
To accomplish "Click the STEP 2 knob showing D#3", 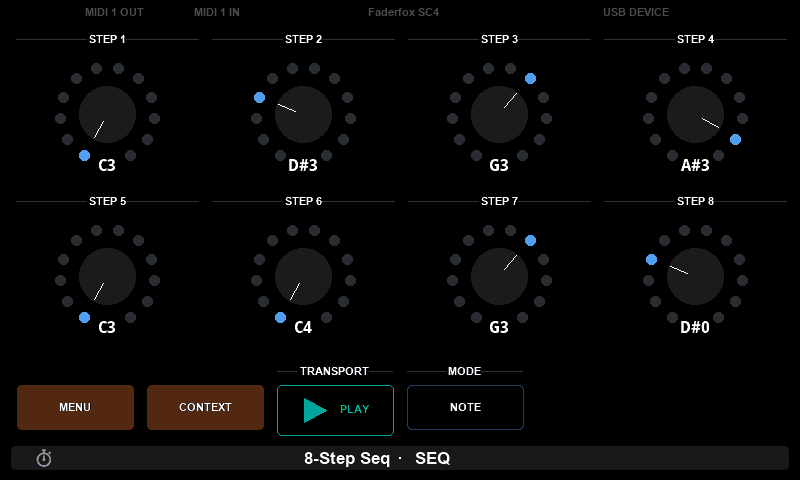I will coord(303,115).
